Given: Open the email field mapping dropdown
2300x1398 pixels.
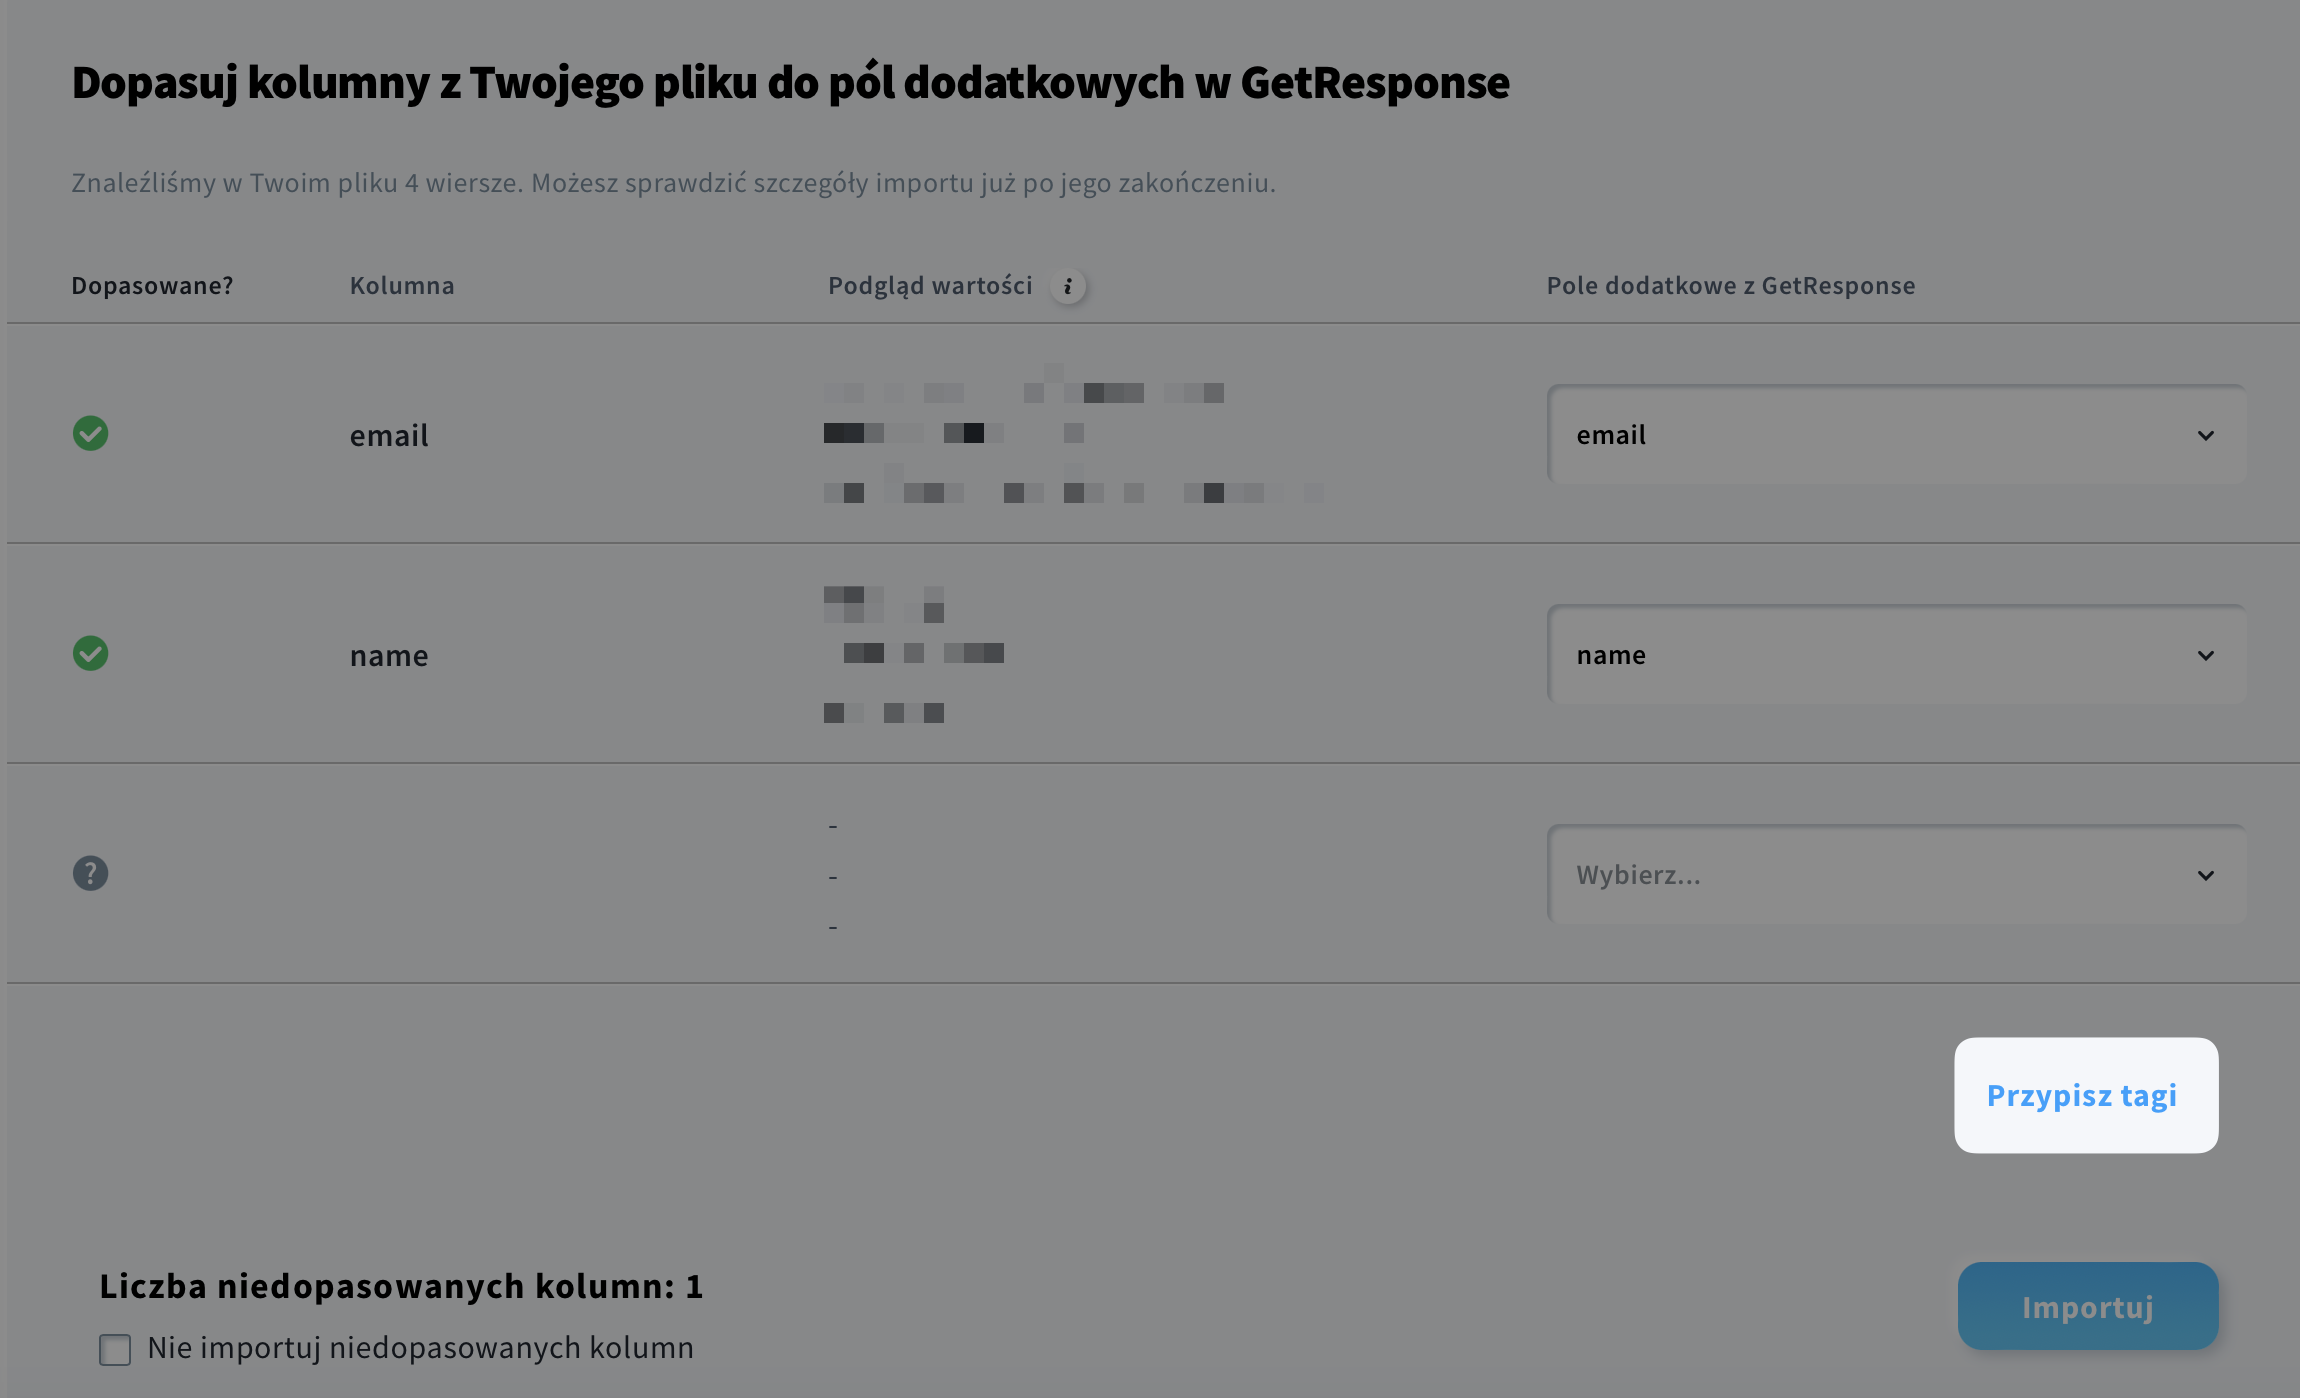Looking at the screenshot, I should click(1897, 435).
